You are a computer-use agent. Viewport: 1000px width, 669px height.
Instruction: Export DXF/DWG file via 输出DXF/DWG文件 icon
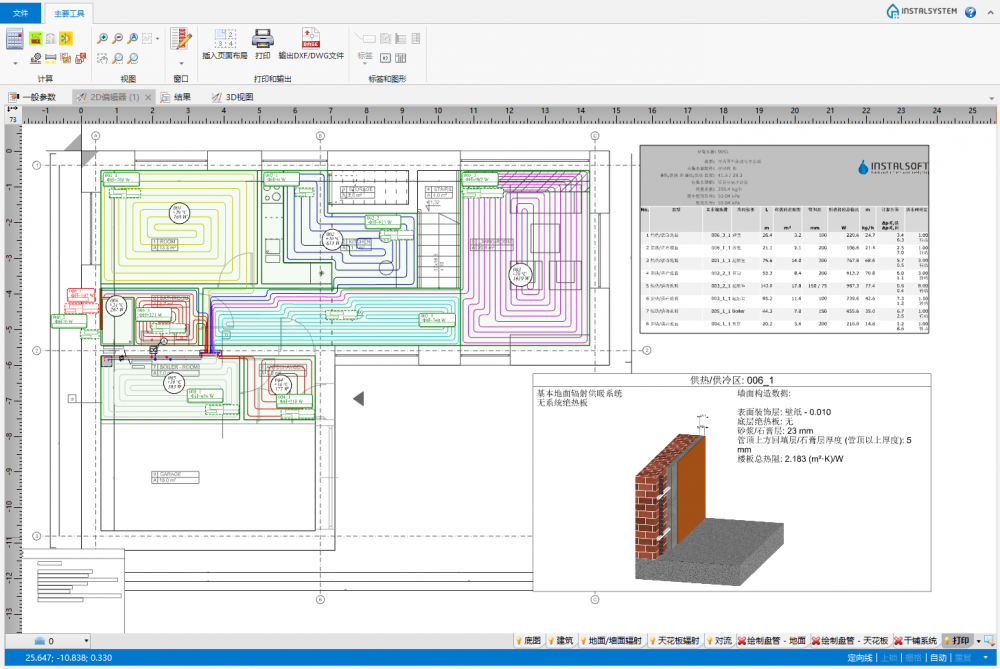[x=311, y=39]
